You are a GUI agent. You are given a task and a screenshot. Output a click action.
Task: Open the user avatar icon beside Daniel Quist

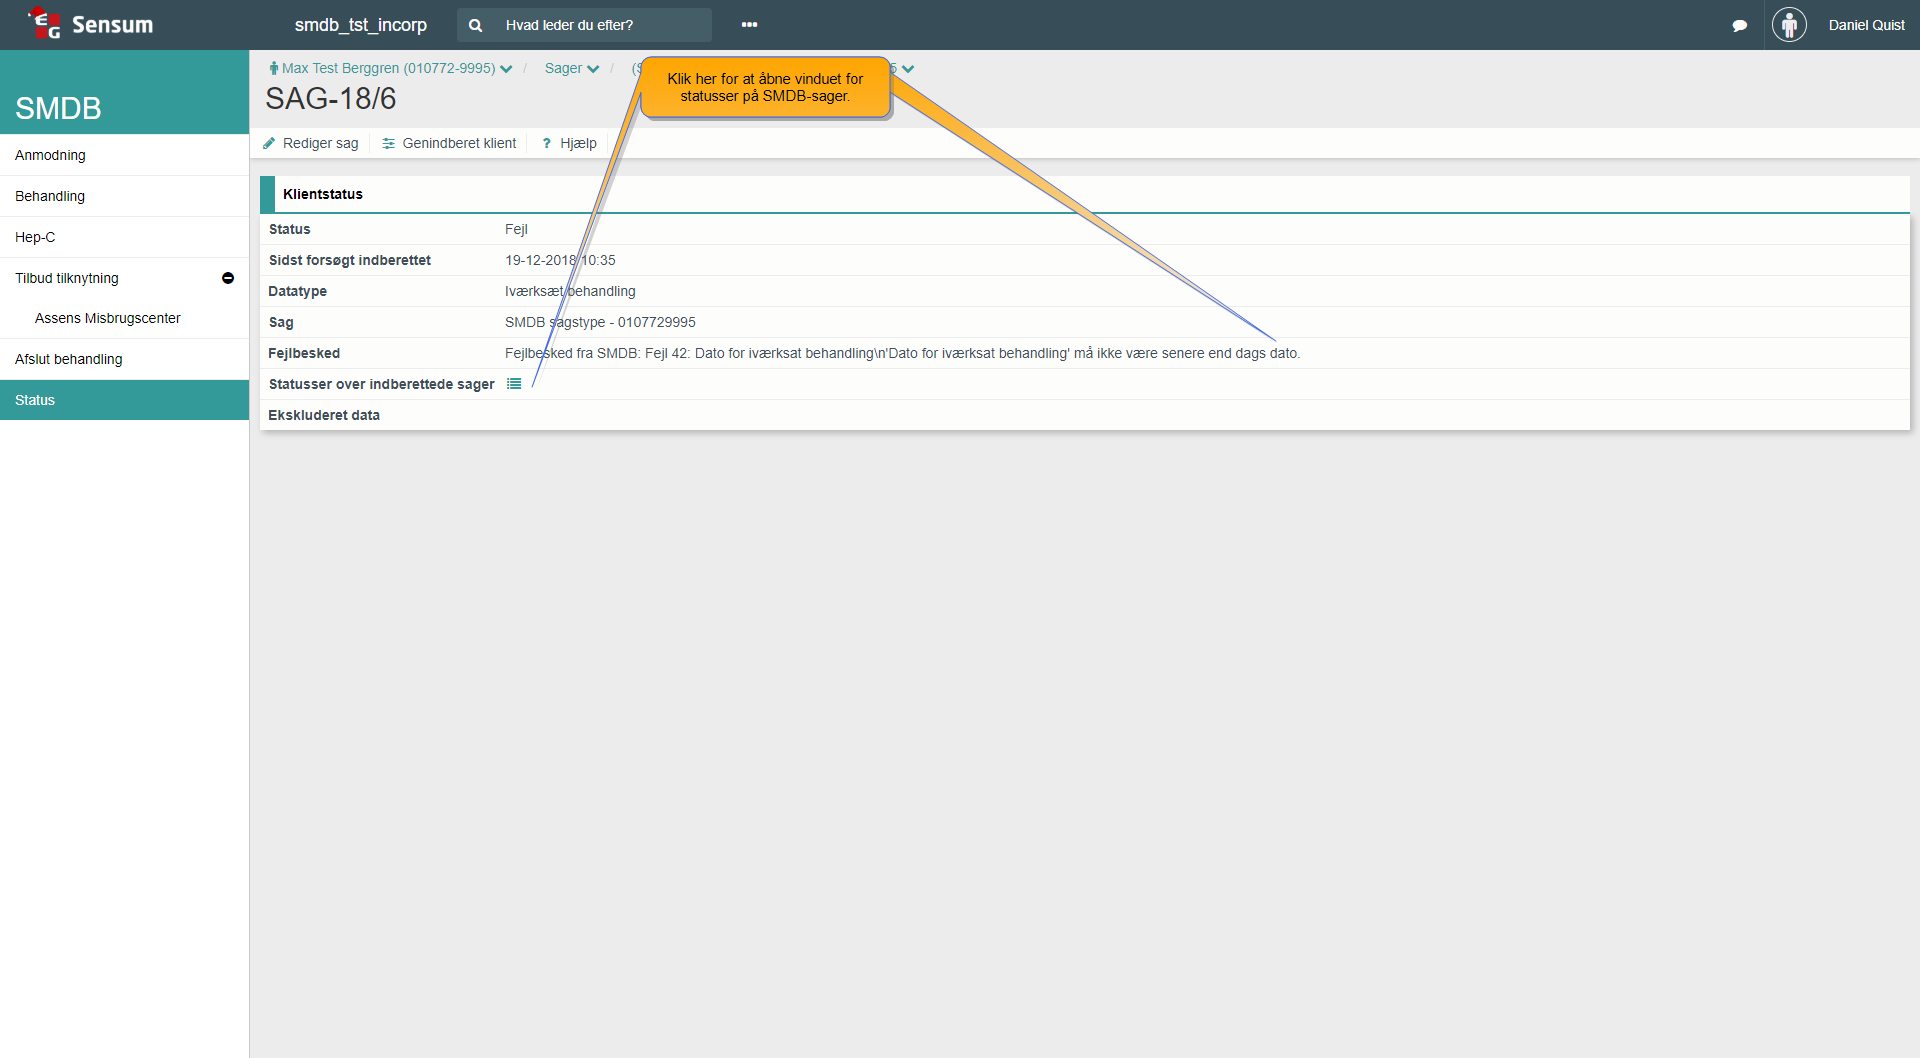click(1789, 25)
